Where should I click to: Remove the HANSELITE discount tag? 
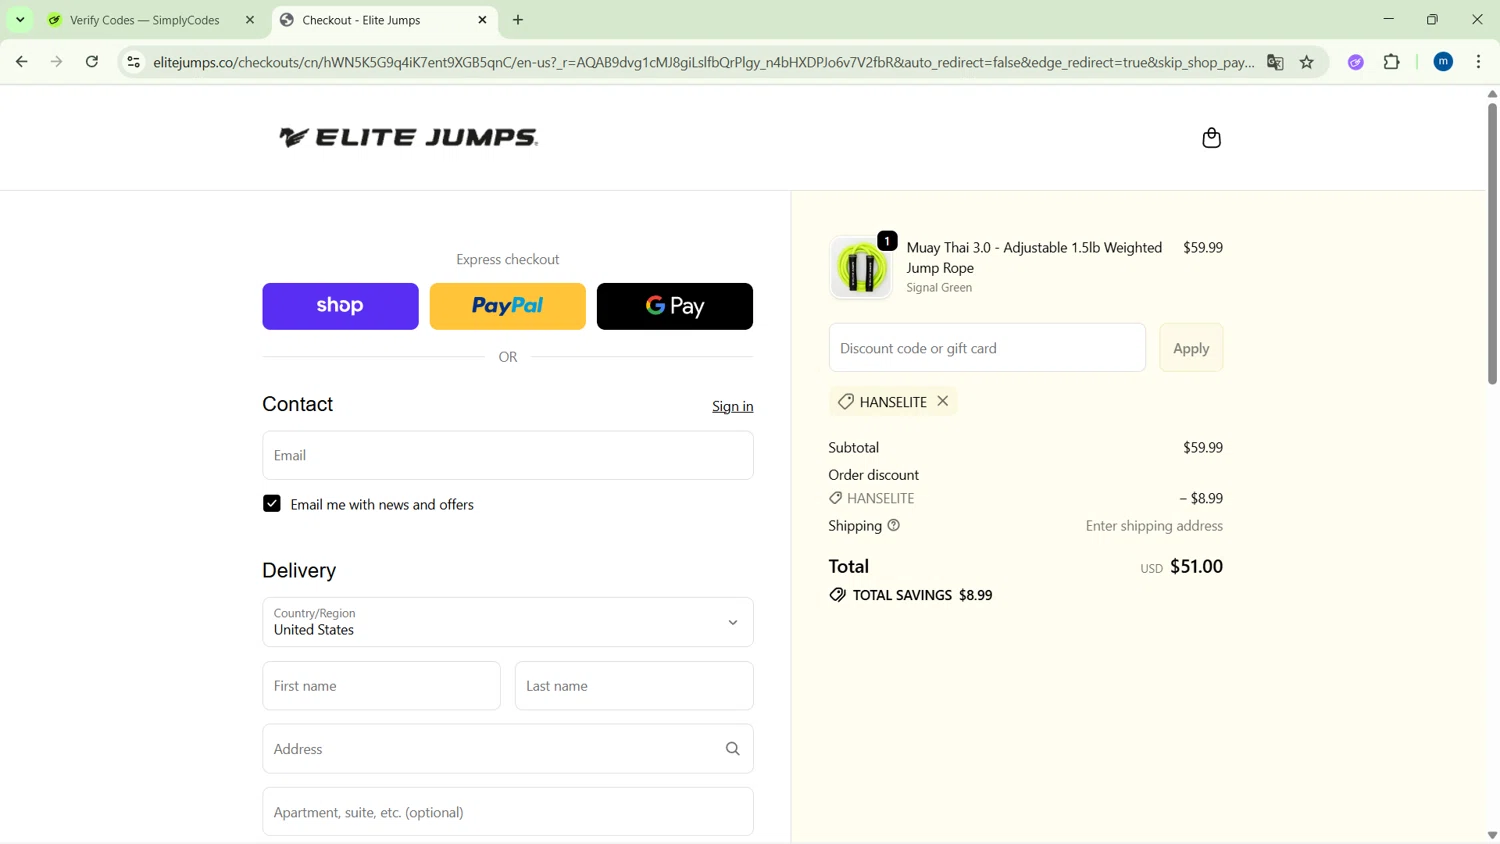pos(943,401)
